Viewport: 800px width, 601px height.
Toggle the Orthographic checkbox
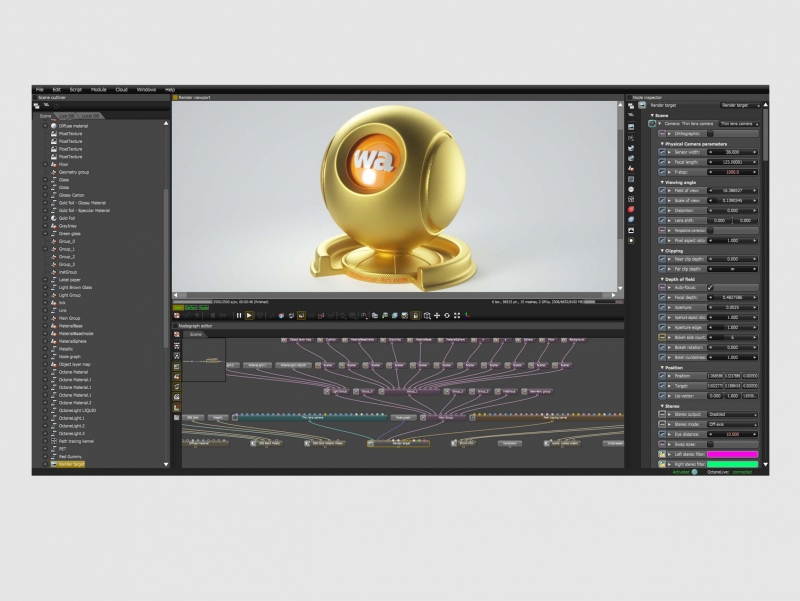[712, 133]
